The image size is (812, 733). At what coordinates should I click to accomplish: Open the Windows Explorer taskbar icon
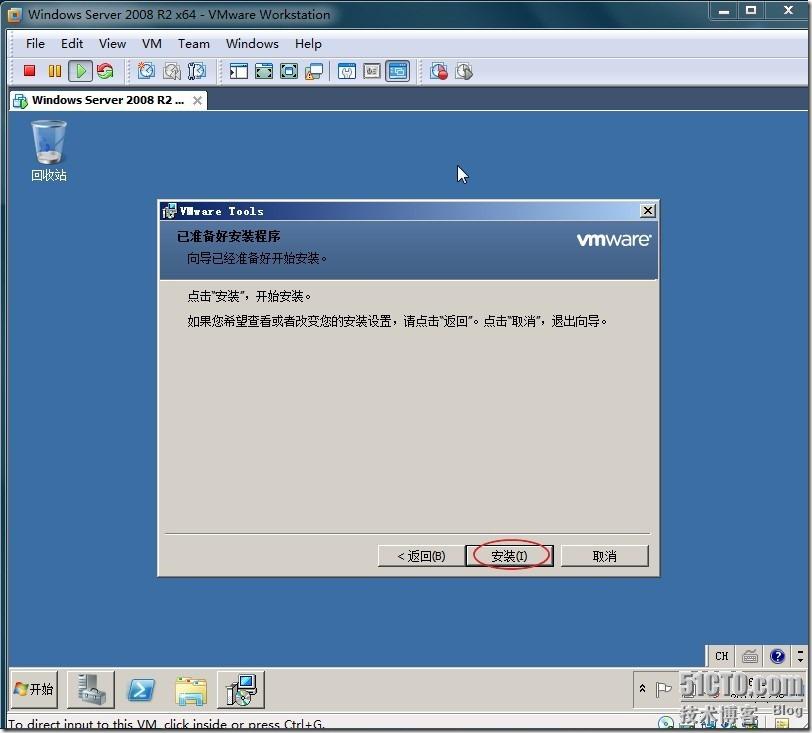[x=191, y=691]
